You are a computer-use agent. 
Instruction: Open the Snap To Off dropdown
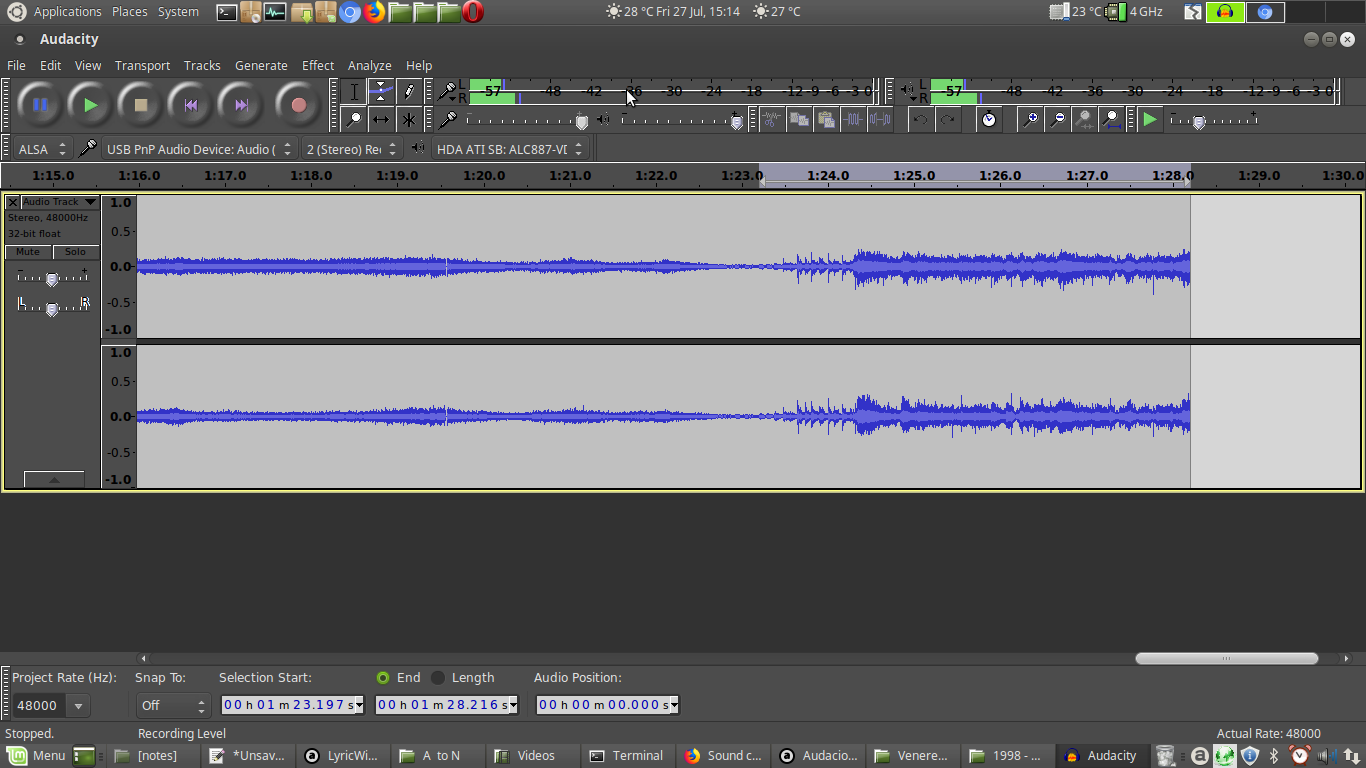[173, 705]
